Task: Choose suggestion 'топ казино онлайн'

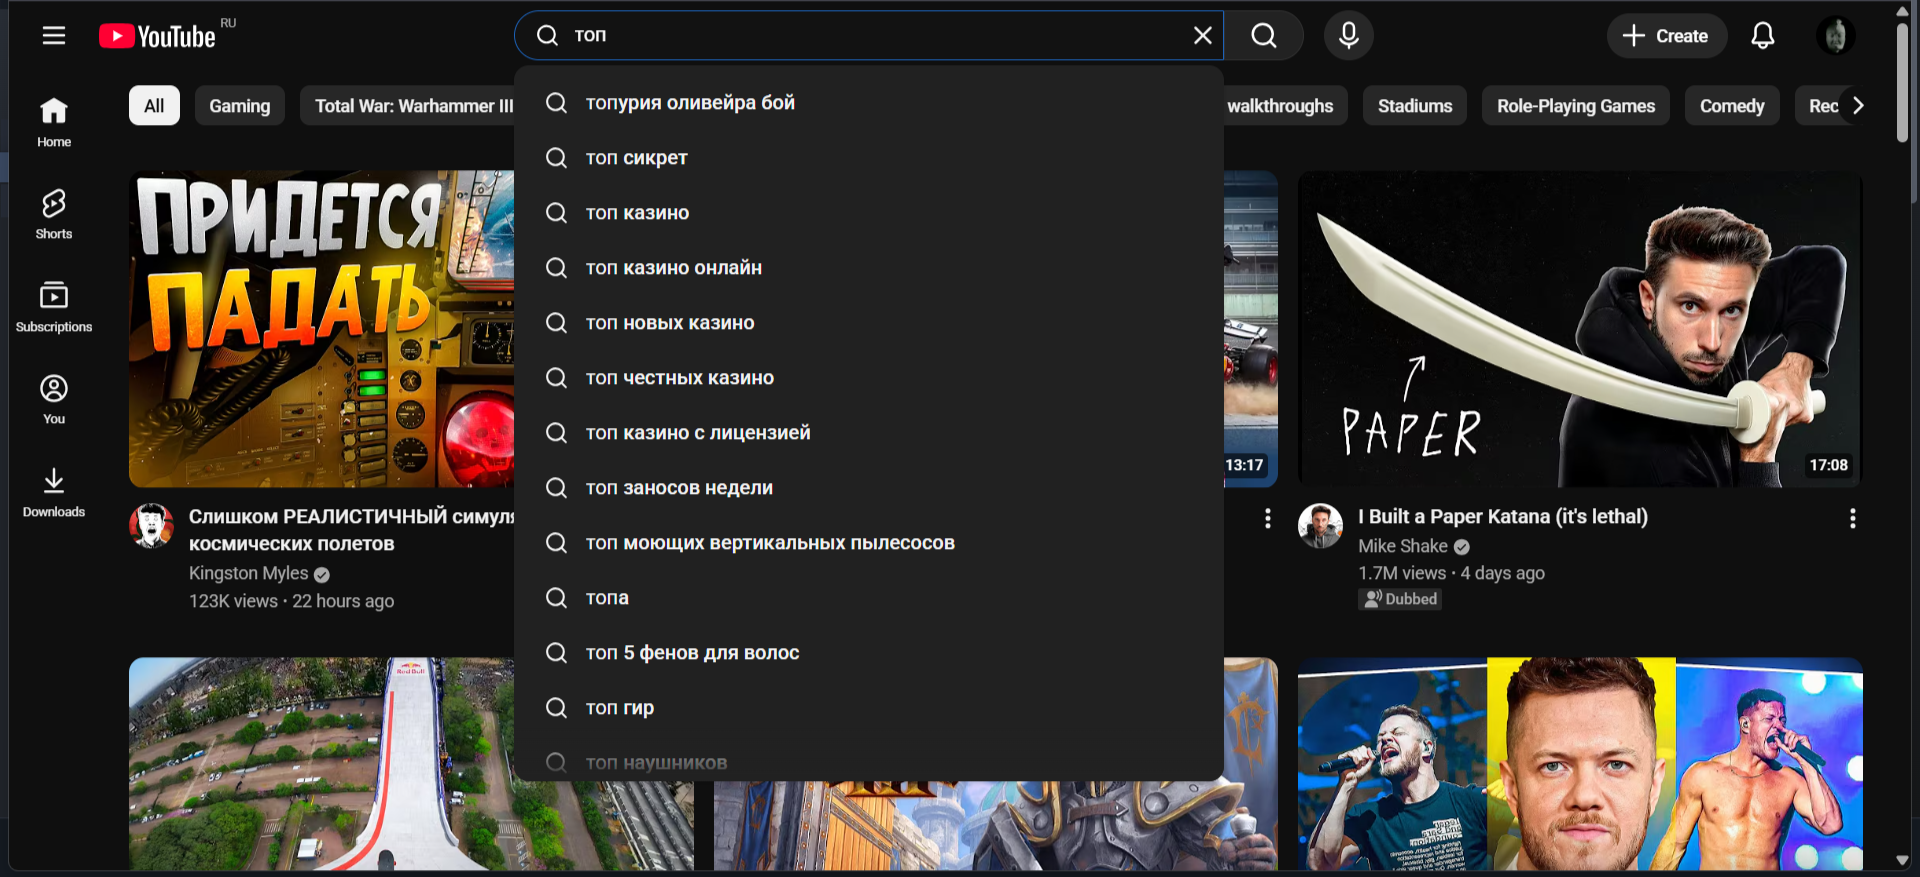Action: [x=869, y=268]
